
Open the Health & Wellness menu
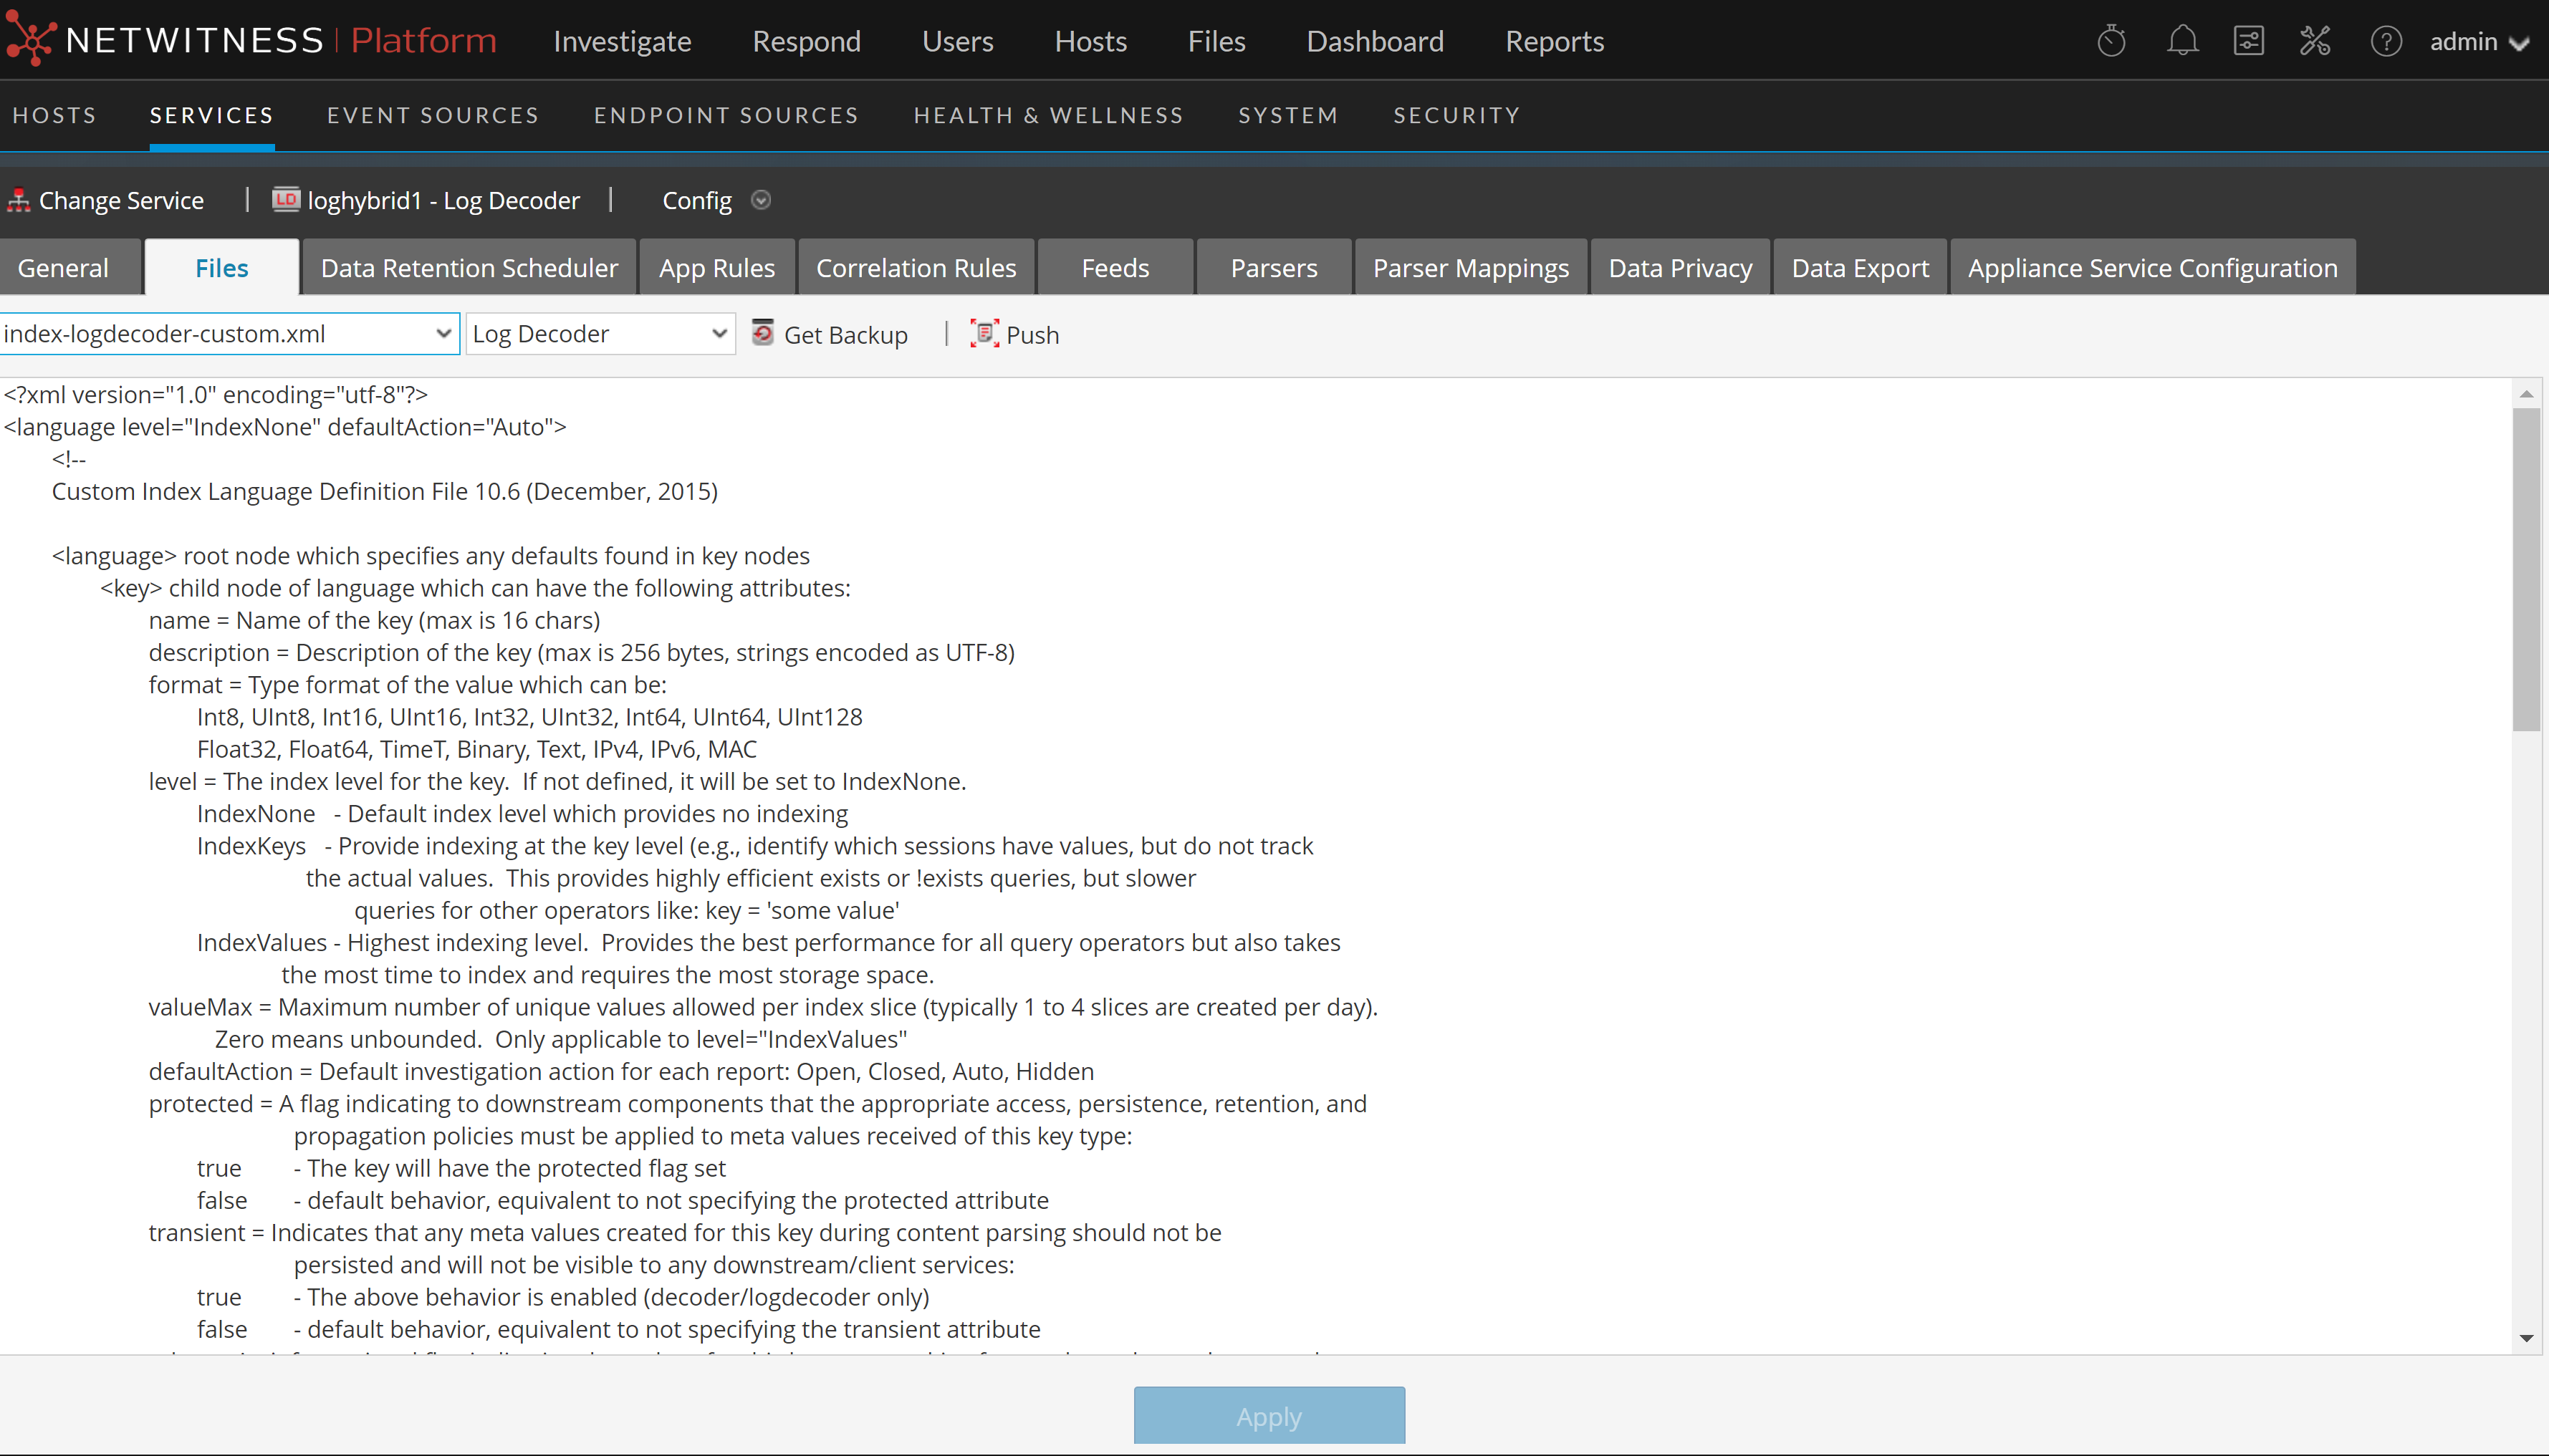coord(1048,115)
